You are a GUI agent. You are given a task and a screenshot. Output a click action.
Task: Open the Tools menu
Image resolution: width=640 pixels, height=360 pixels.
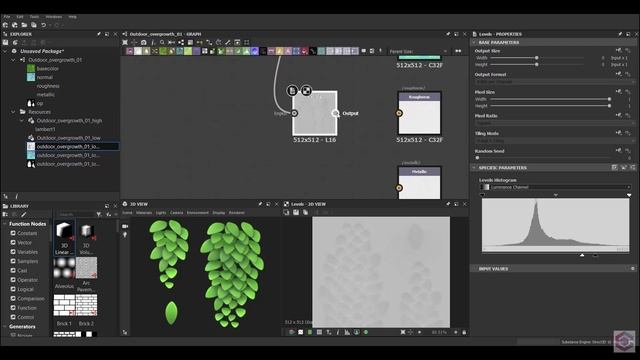pos(34,17)
